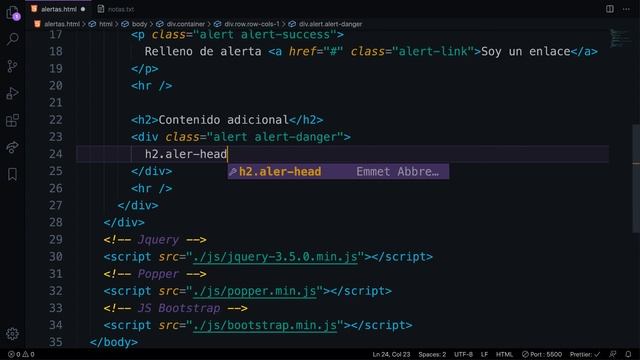Screen dimensions: 640x360
Task: Switch to the notas.txt tab
Action: tap(116, 9)
